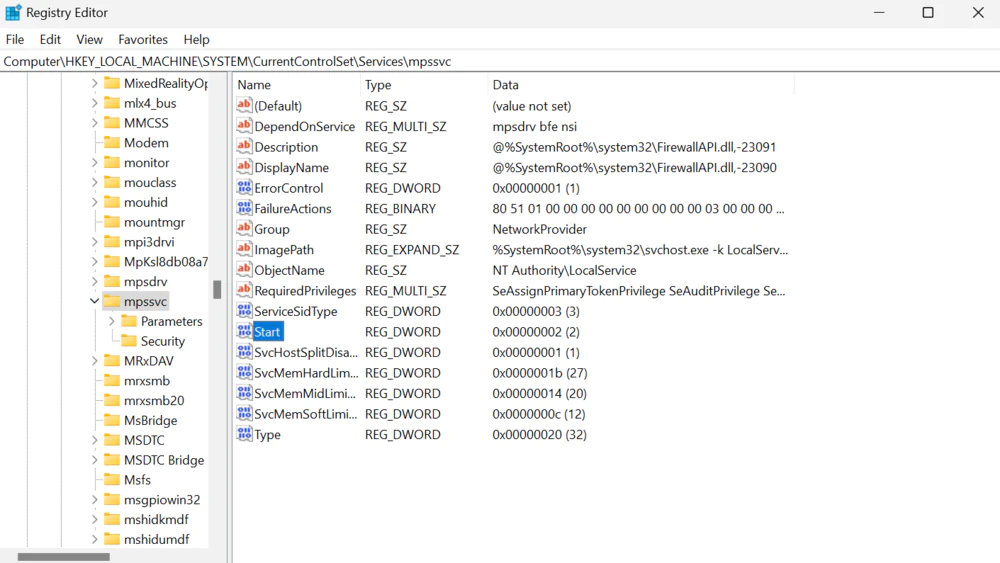Viewport: 1000px width, 563px height.
Task: Click the icon beside DisplayName value
Action: click(x=244, y=167)
